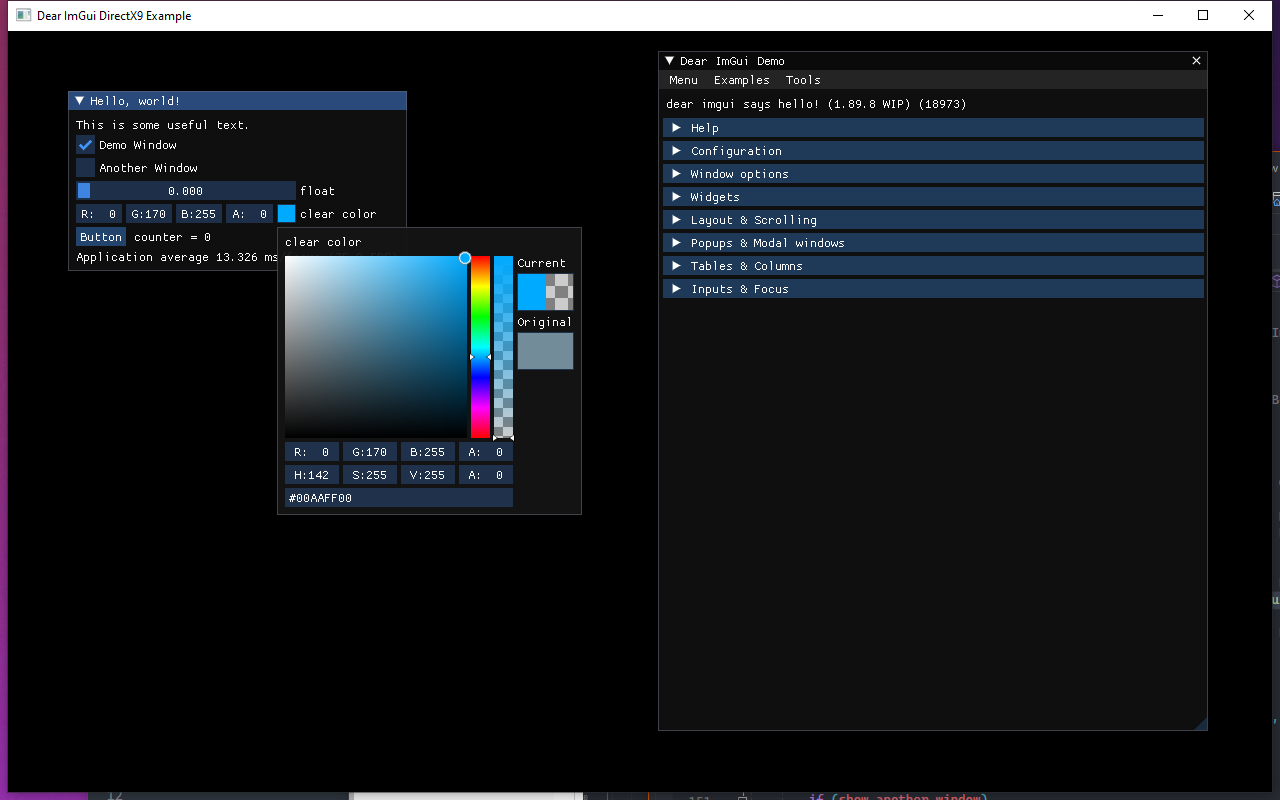
Task: Expand the Popups & Modal windows section
Action: (x=933, y=243)
